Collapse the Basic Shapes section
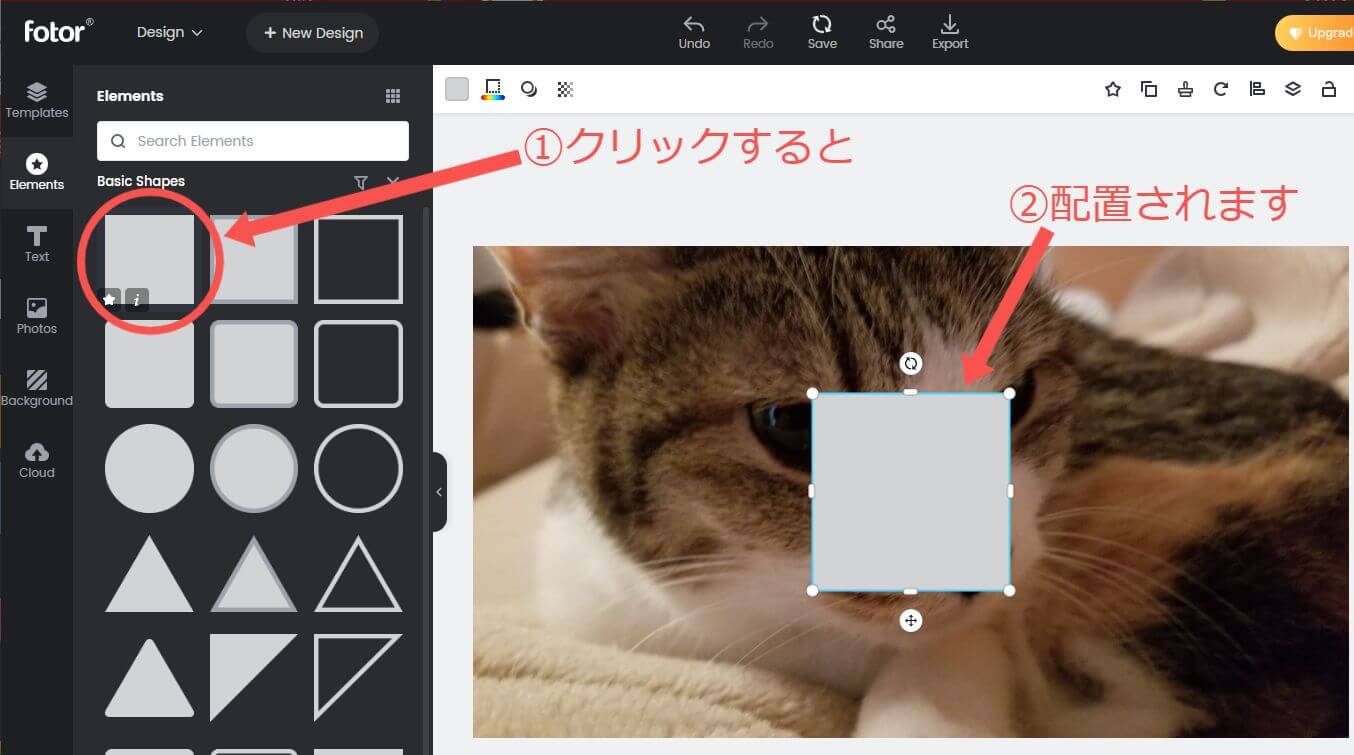 393,182
